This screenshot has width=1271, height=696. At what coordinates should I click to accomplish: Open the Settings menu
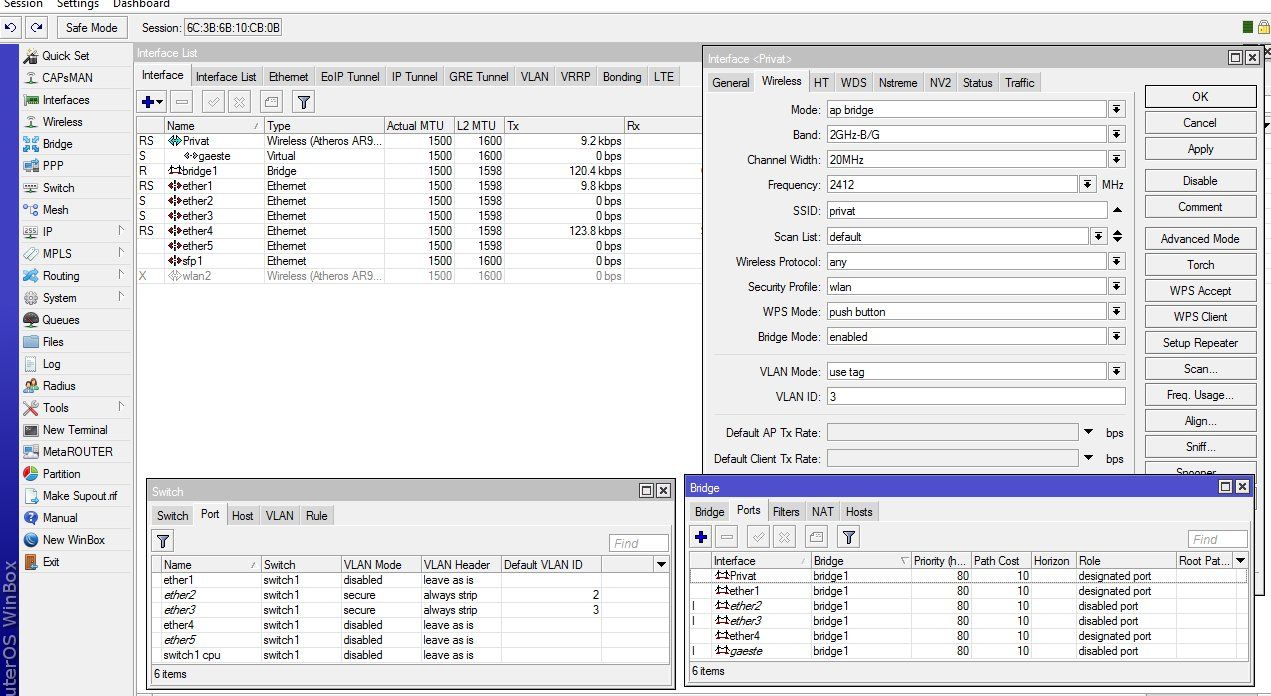click(x=78, y=5)
